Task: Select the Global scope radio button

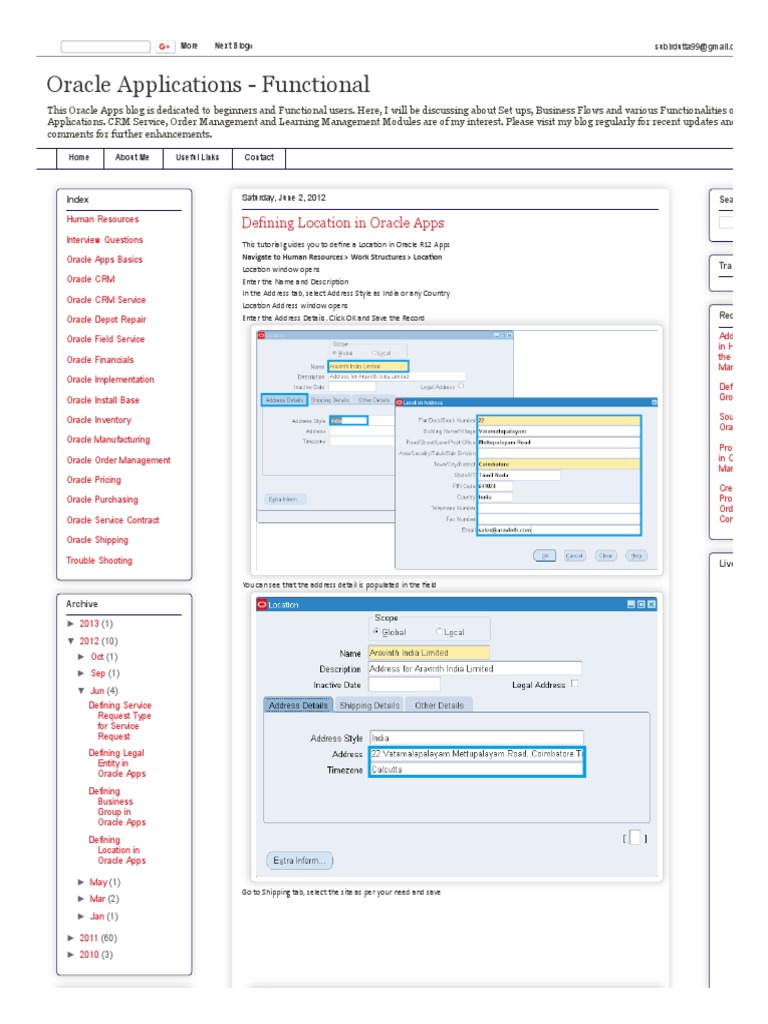Action: tap(376, 632)
